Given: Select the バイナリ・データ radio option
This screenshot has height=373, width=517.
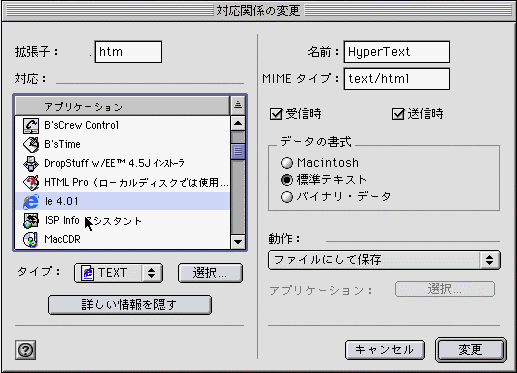Looking at the screenshot, I should [287, 197].
